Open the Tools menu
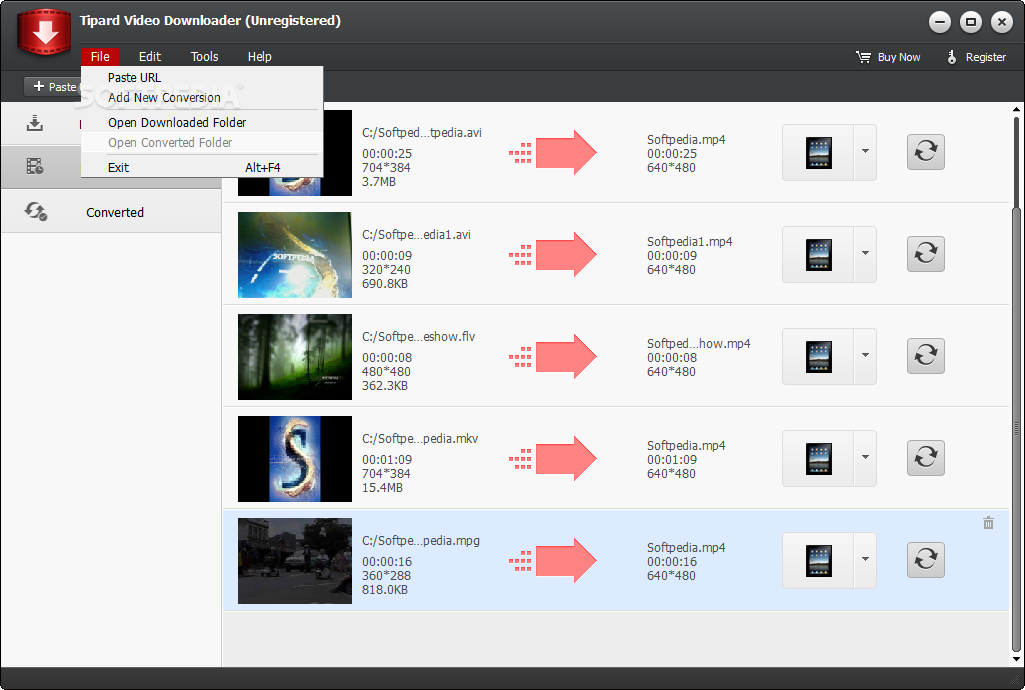 click(x=205, y=57)
